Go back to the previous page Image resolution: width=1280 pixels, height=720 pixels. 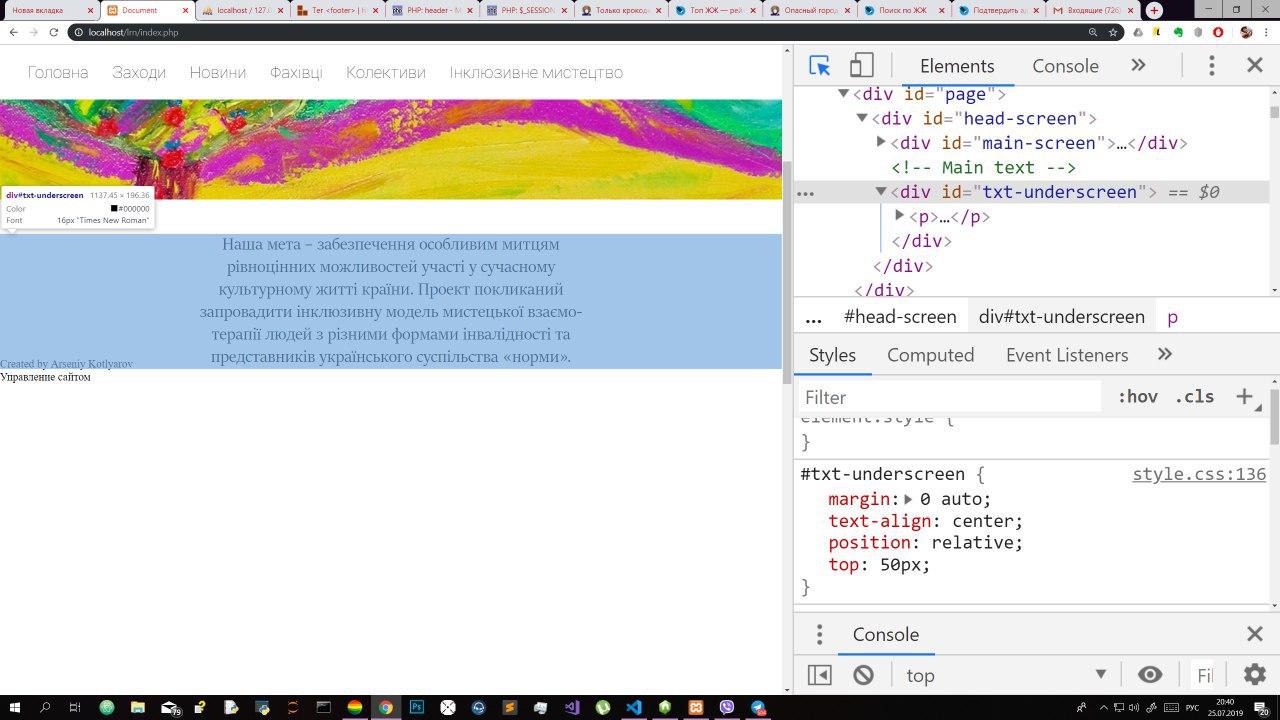tap(14, 32)
